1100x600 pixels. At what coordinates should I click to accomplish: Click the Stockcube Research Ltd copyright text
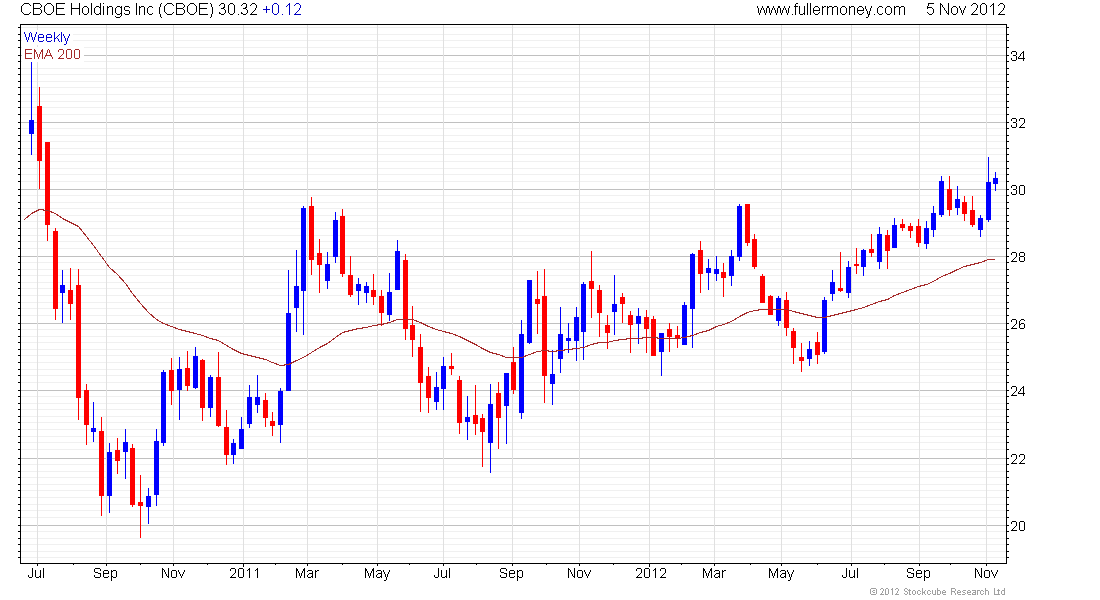[x=937, y=592]
